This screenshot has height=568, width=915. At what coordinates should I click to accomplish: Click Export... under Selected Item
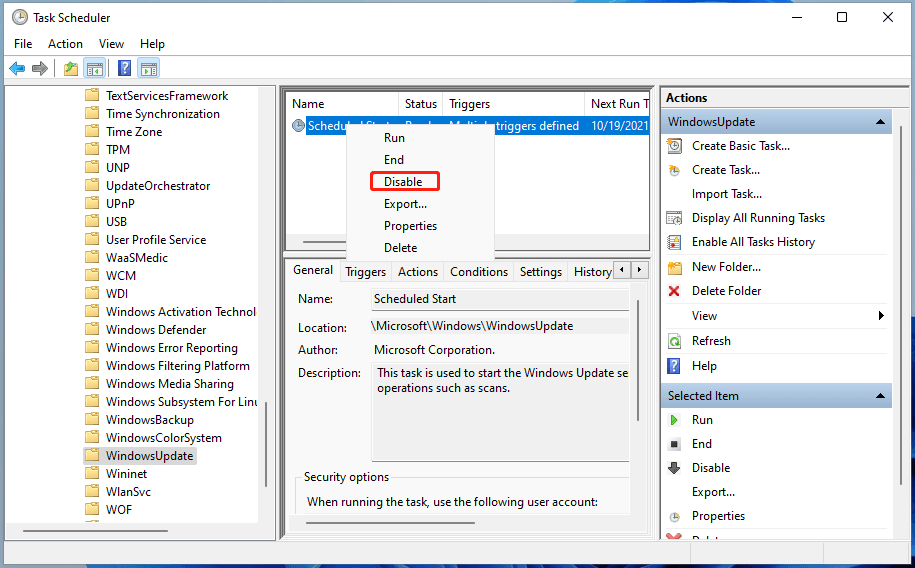(x=713, y=492)
